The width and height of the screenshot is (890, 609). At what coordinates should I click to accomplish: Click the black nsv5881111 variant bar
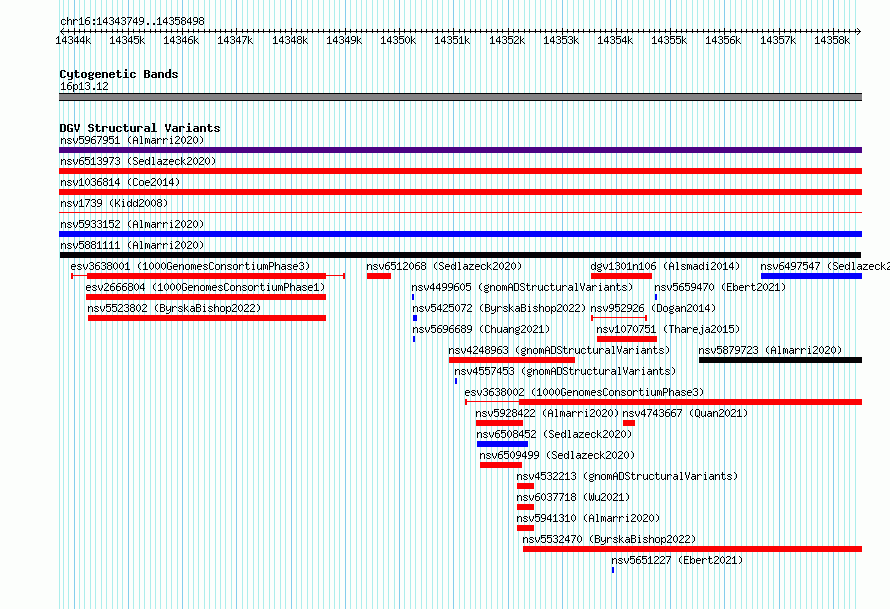coord(460,255)
